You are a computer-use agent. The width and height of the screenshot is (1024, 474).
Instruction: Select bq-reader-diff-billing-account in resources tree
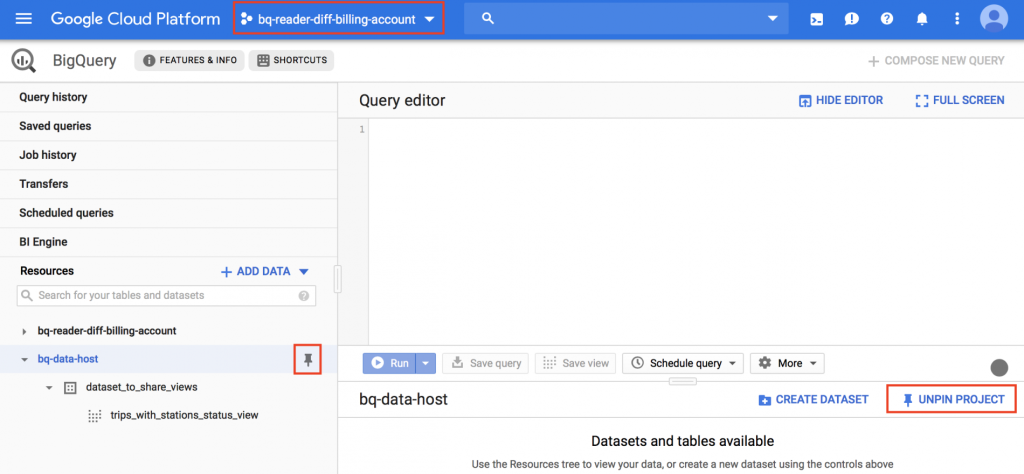(x=107, y=331)
